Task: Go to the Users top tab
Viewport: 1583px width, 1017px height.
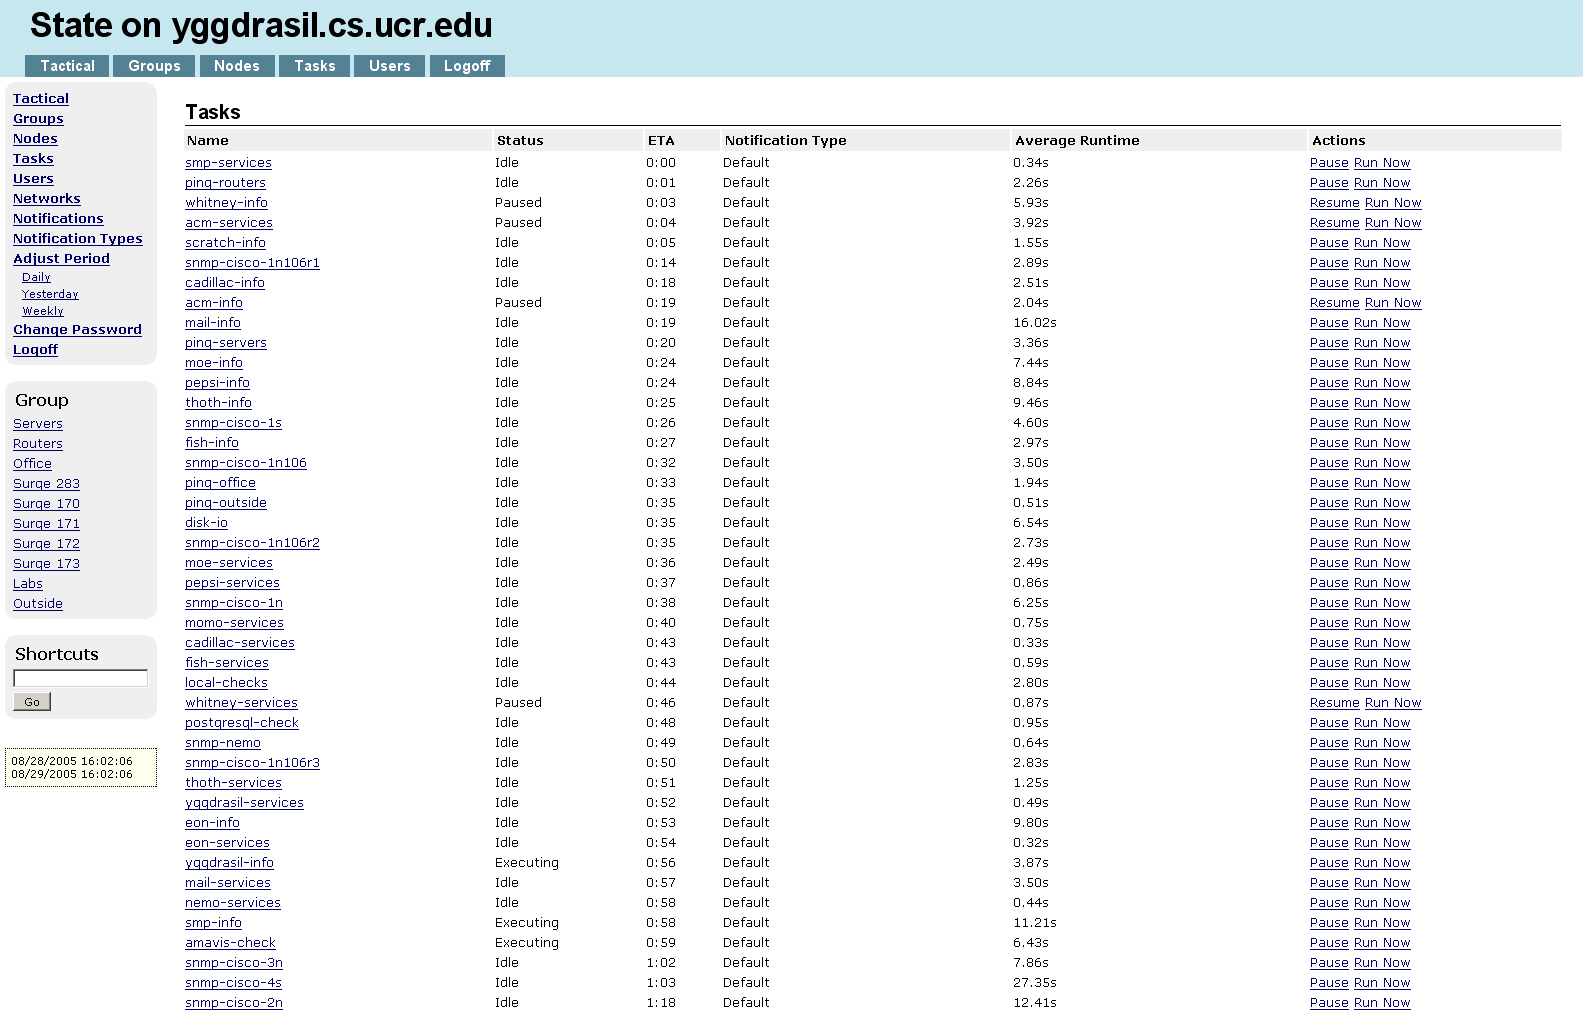Action: 389,66
